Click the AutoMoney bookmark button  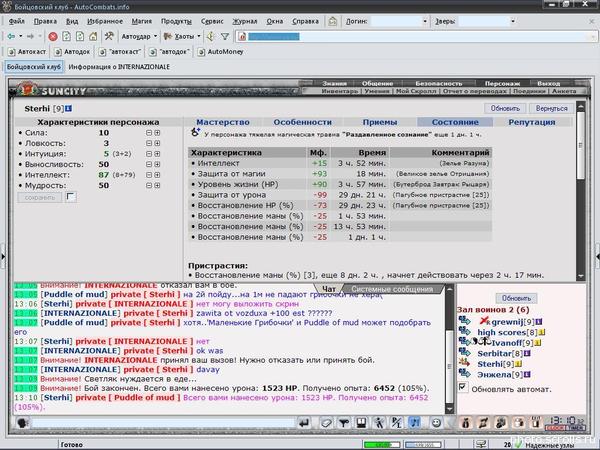[x=220, y=52]
